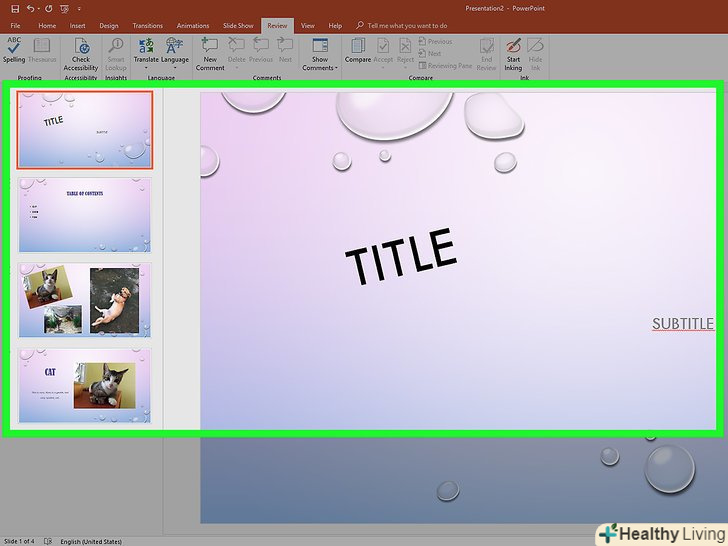Screen dimensions: 728x546
Task: Run the Spelling check
Action: click(14, 50)
